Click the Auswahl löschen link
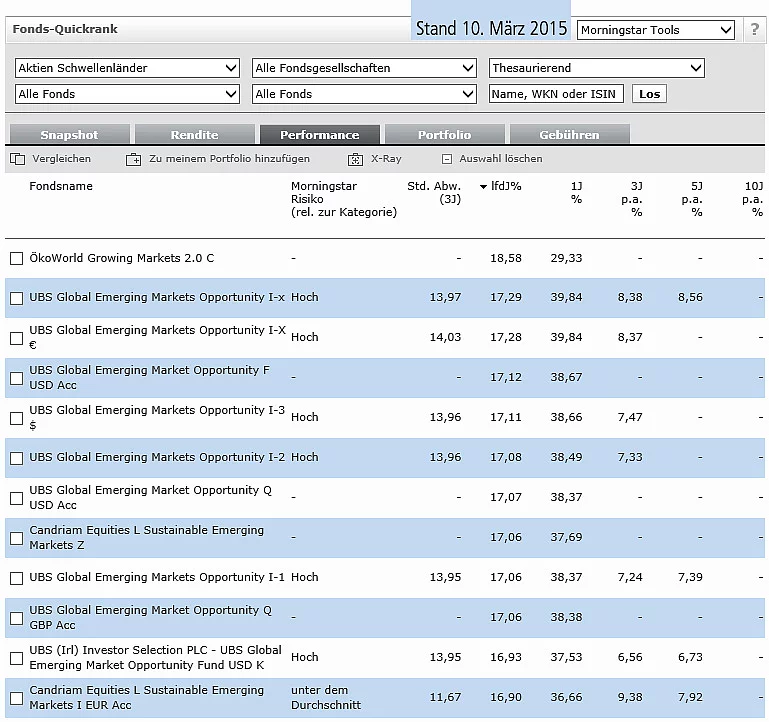Screen dimensions: 769x722 click(x=501, y=158)
